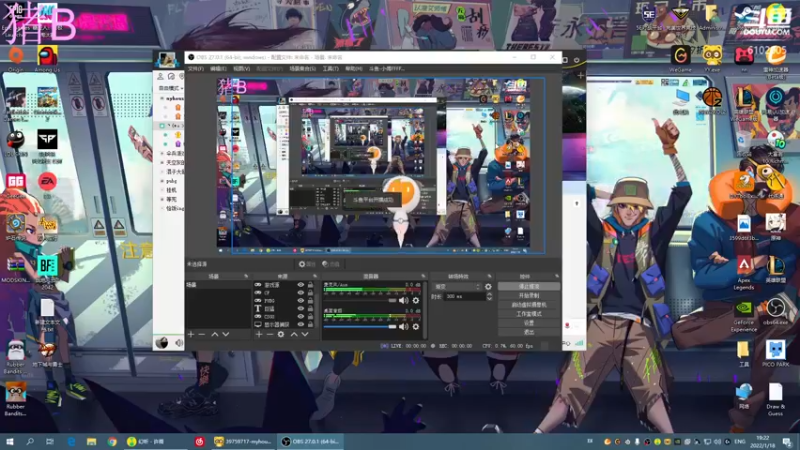
Task: Open the PICO PARK desktop icon
Action: [776, 354]
